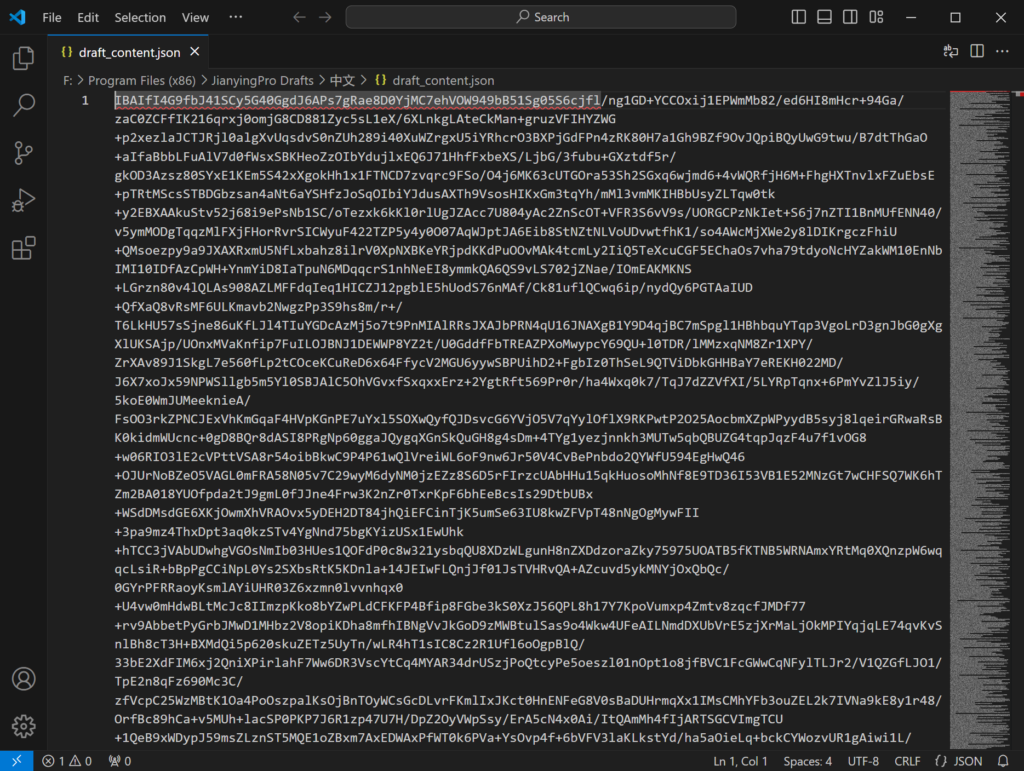Click text line starting +1QeB9xWDypJ59msZLzn

pyautogui.click(x=513, y=738)
